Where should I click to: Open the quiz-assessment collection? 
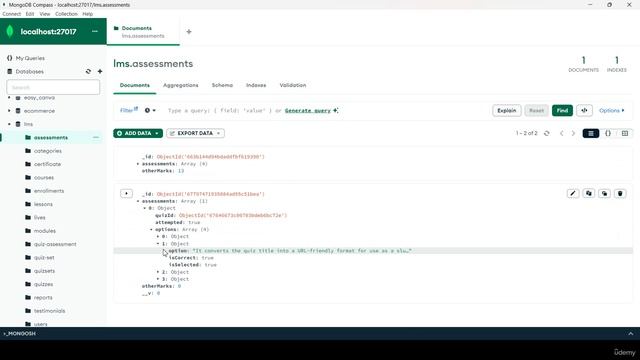(x=55, y=244)
